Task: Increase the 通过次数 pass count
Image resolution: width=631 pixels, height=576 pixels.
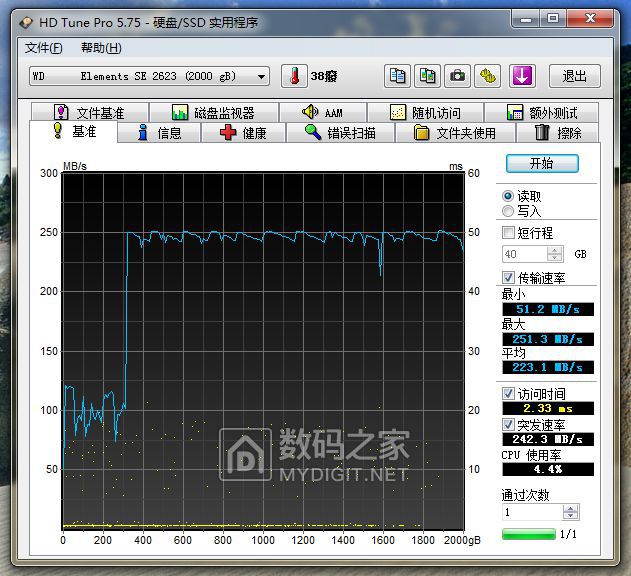Action: tap(570, 508)
